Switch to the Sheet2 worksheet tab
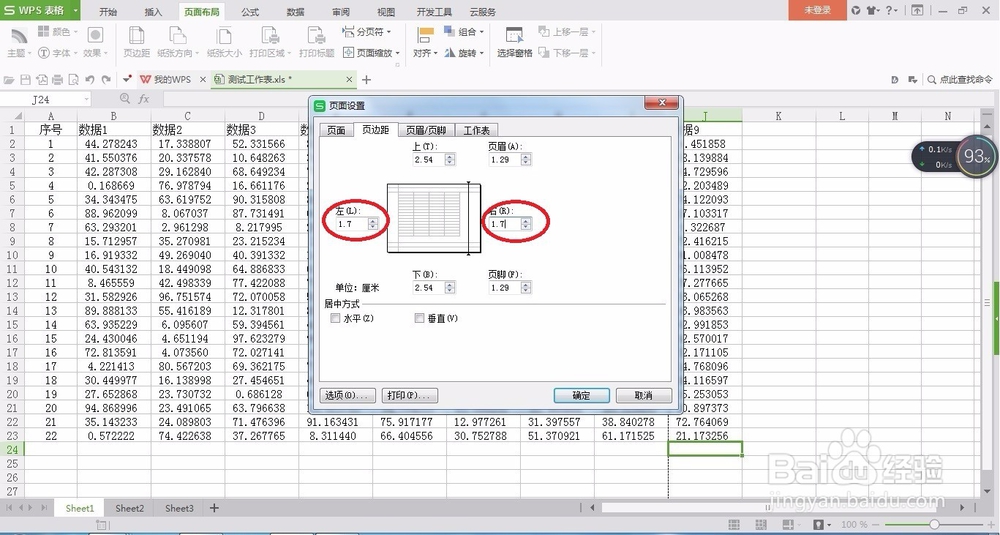The height and width of the screenshot is (535, 1000). pos(129,508)
